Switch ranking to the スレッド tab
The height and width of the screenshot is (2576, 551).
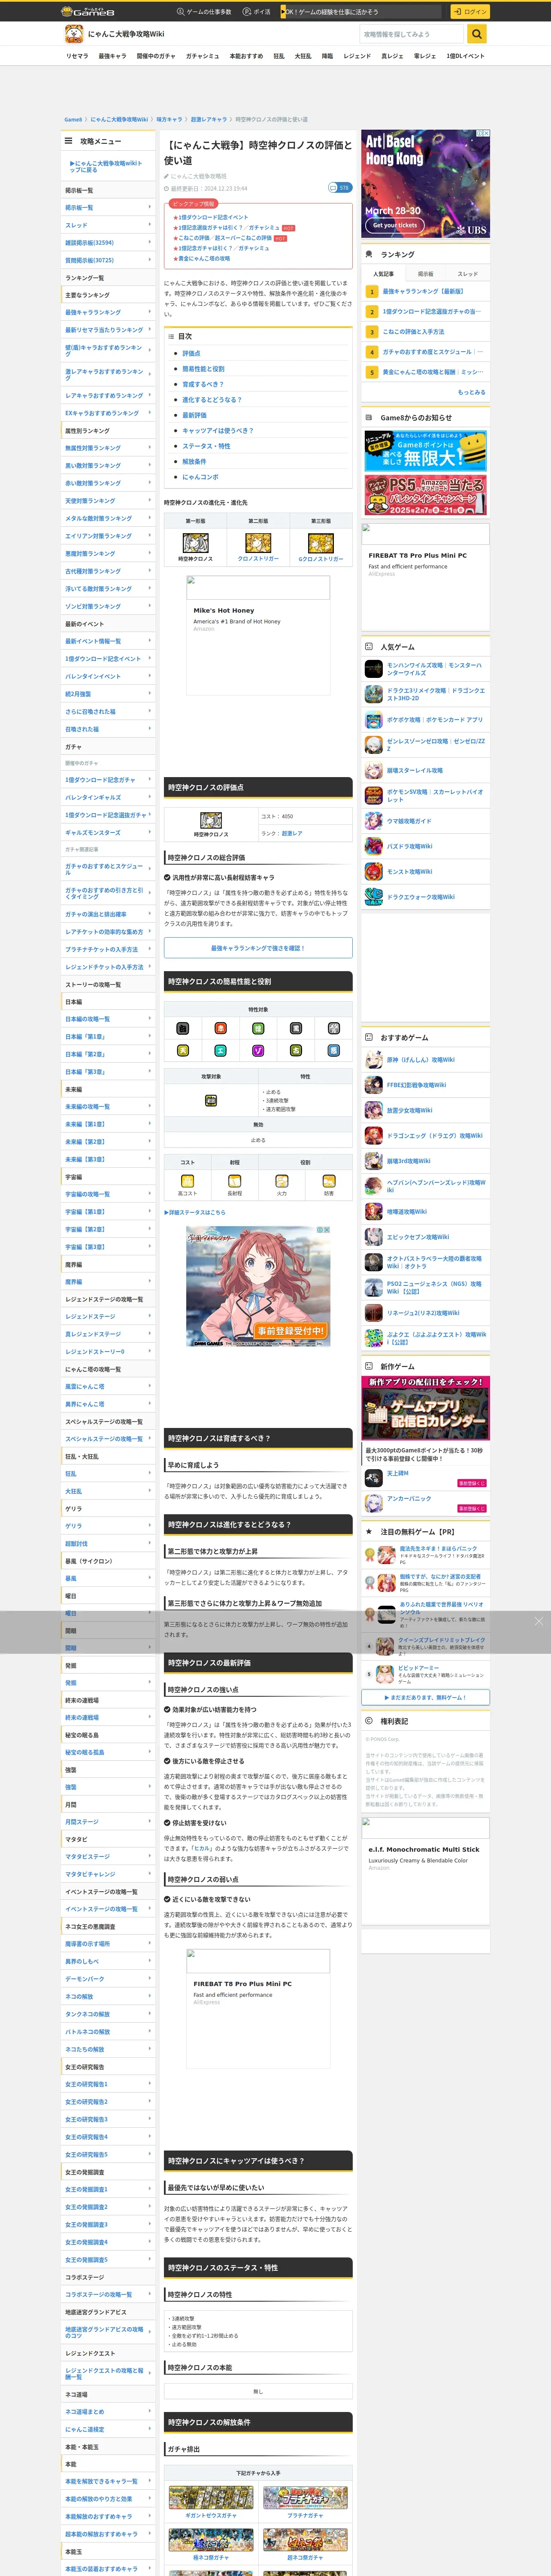pyautogui.click(x=468, y=274)
